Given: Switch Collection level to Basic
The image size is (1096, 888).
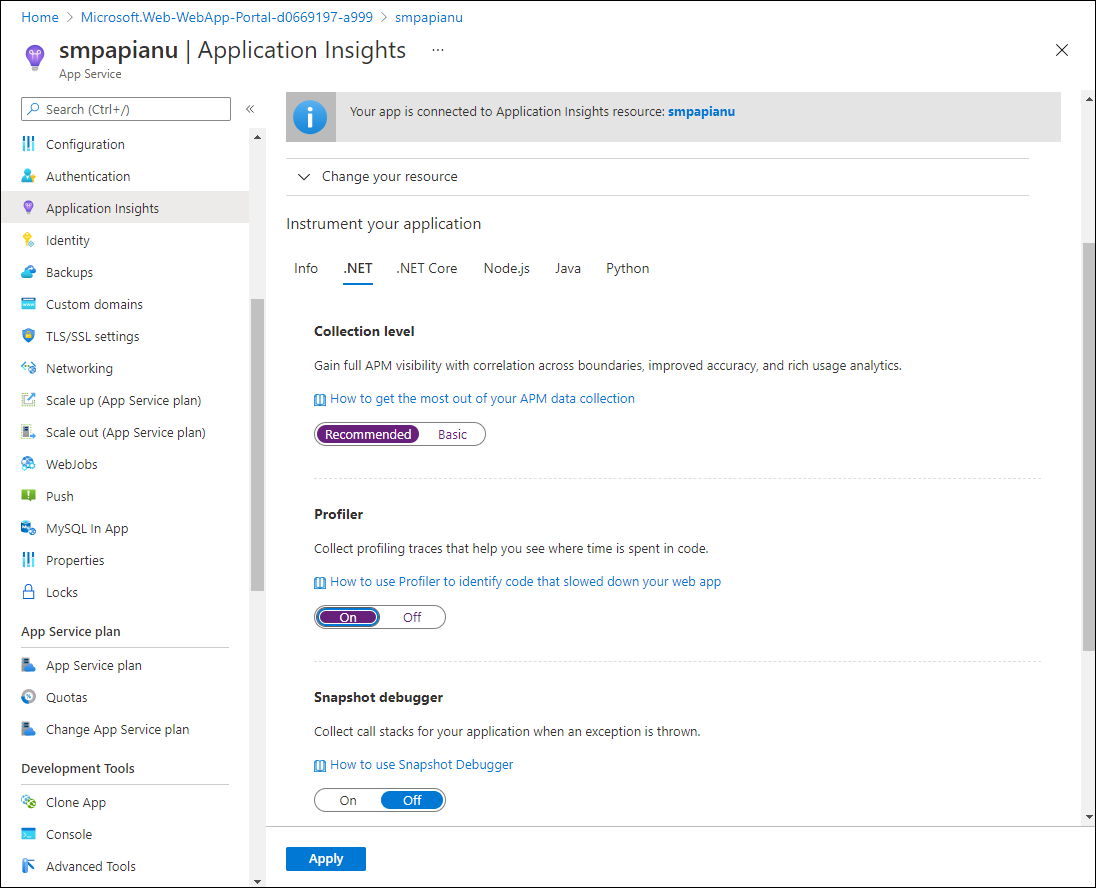Looking at the screenshot, I should click(452, 433).
